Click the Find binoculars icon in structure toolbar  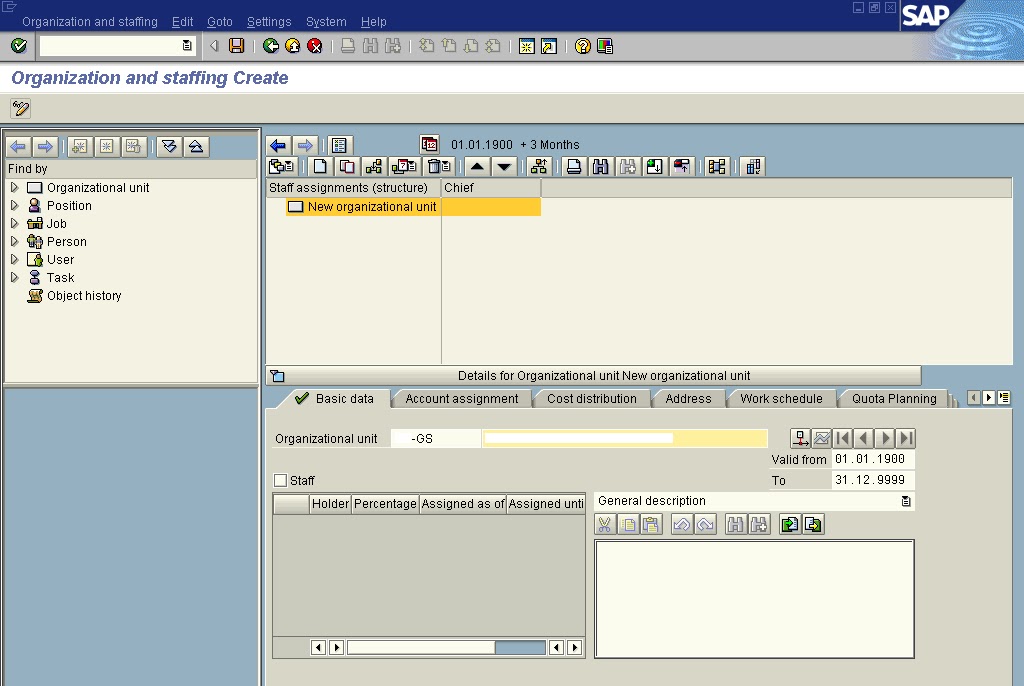(600, 167)
